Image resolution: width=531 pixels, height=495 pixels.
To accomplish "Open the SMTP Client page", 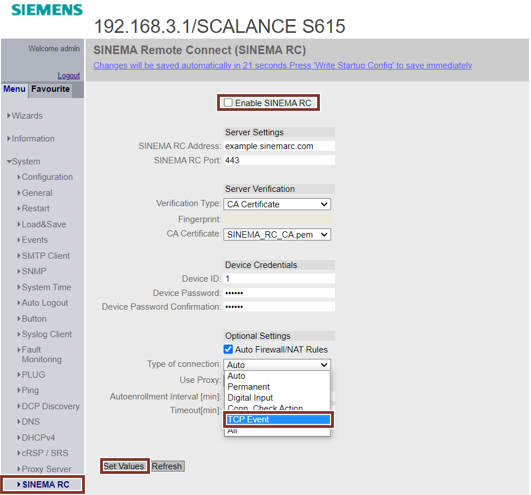I will point(44,256).
